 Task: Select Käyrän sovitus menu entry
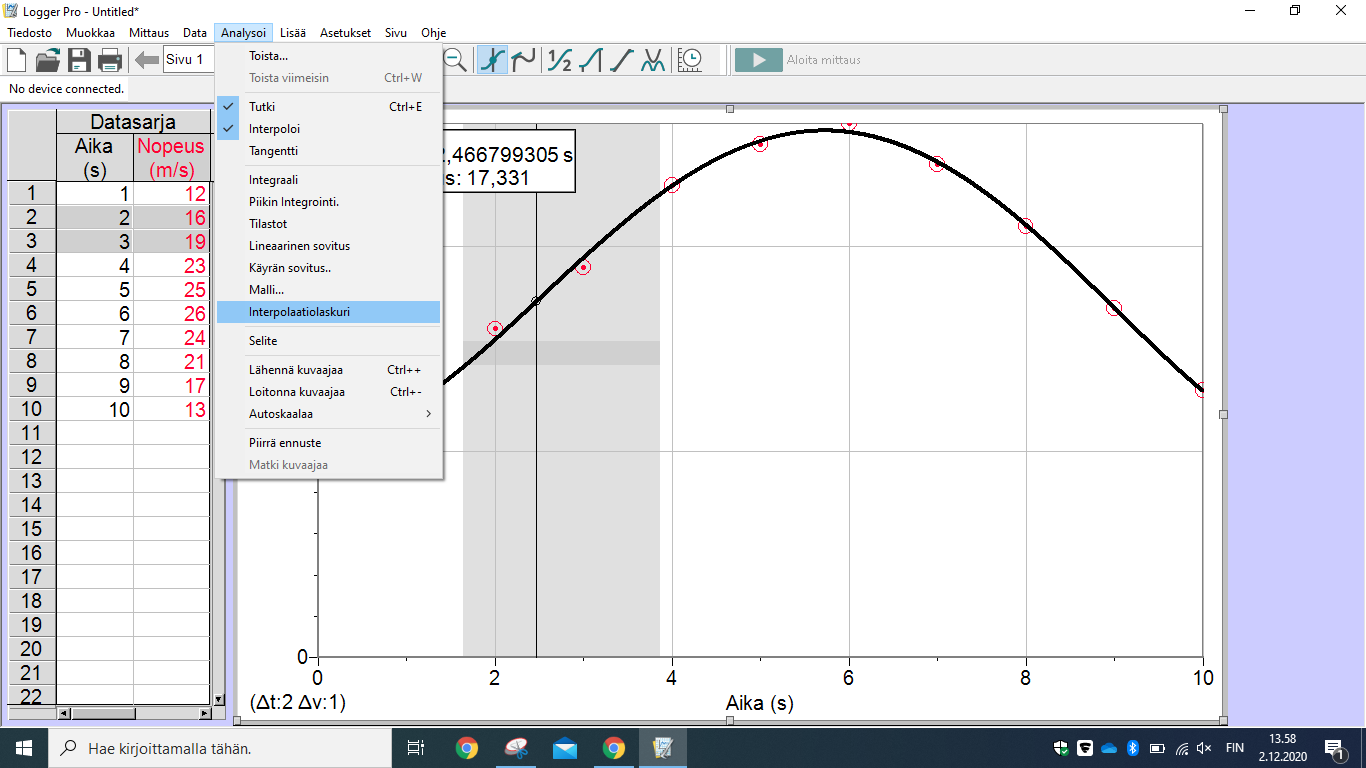click(x=328, y=268)
